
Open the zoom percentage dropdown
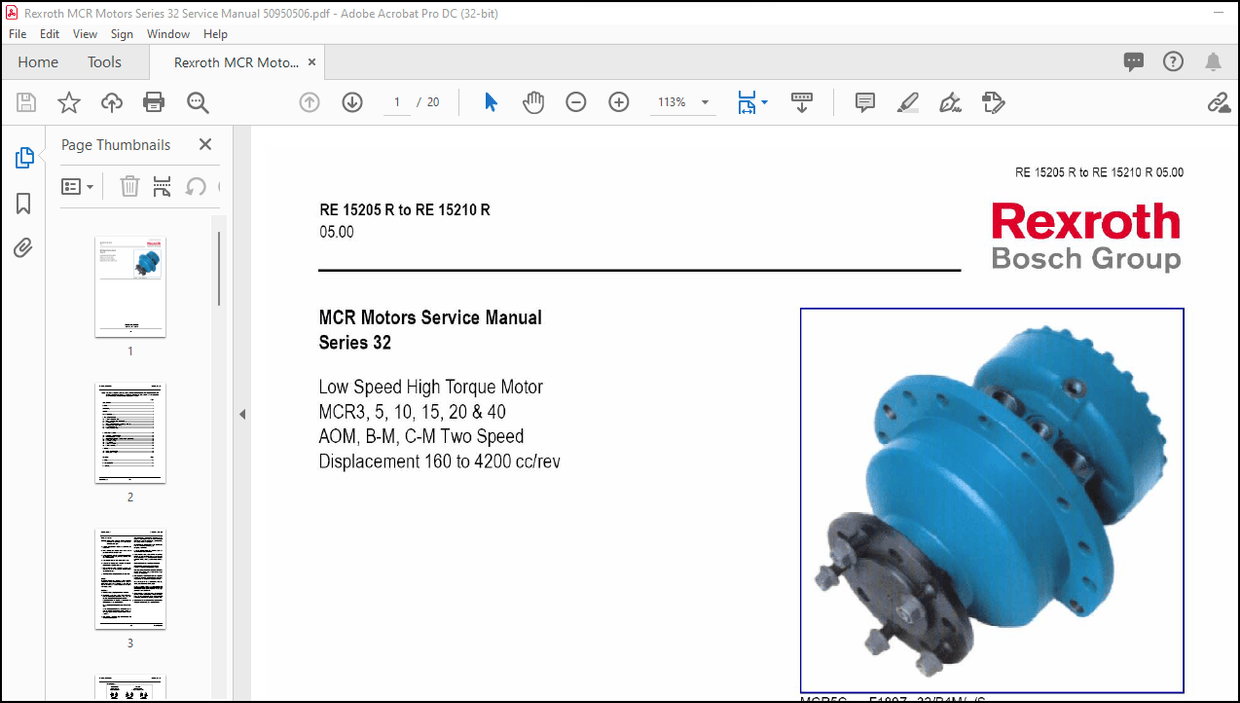click(x=705, y=101)
